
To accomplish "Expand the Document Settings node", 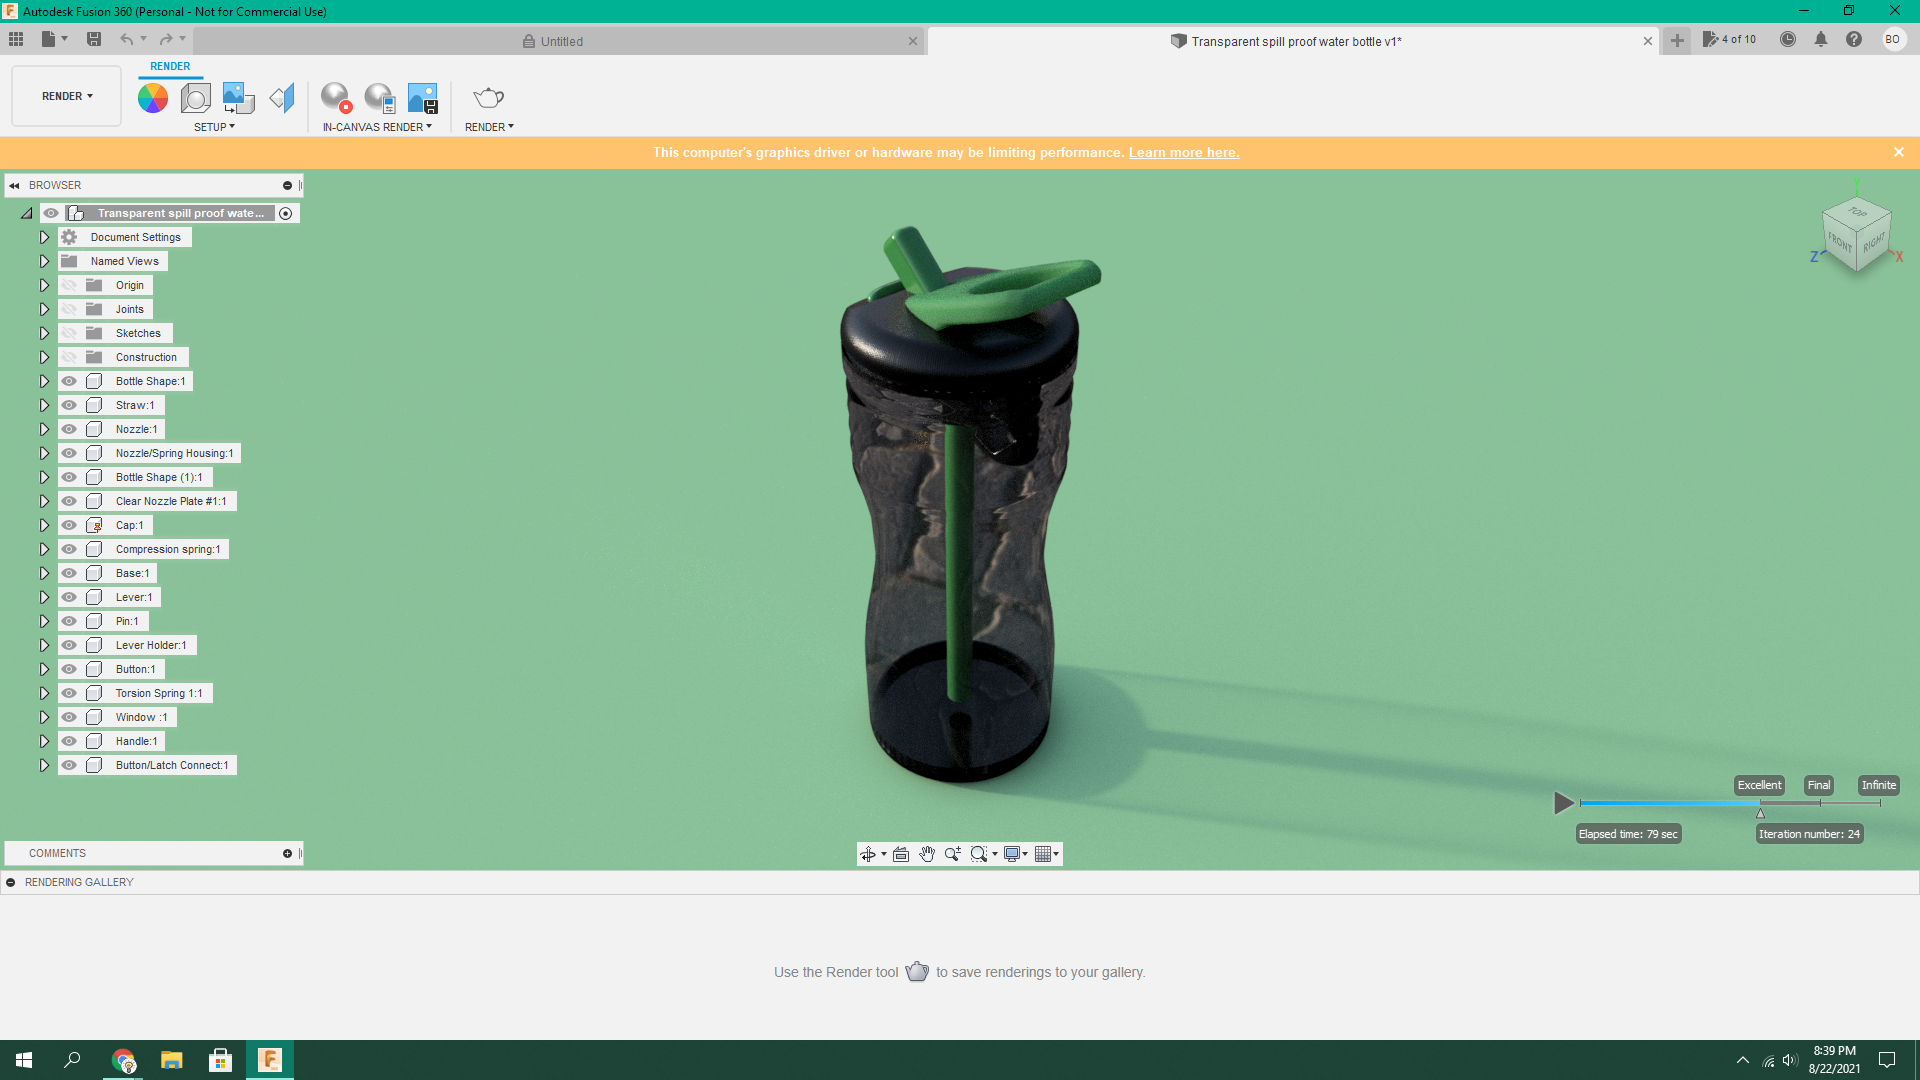I will pos(44,237).
